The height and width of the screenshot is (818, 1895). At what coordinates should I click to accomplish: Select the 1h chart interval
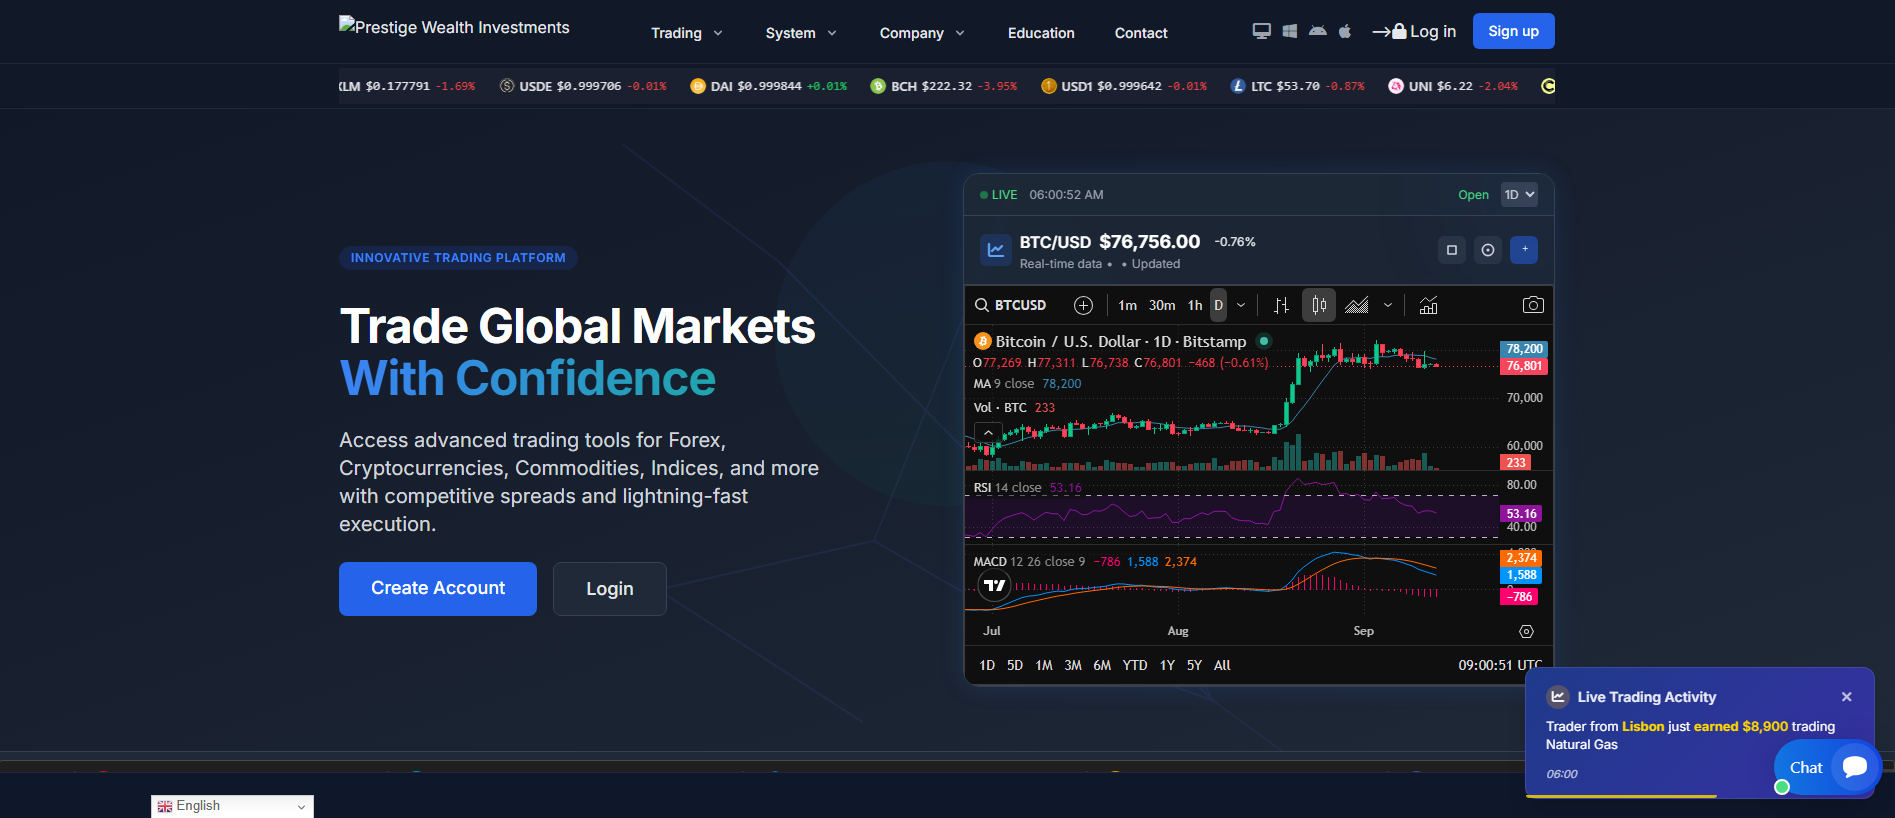(1195, 305)
